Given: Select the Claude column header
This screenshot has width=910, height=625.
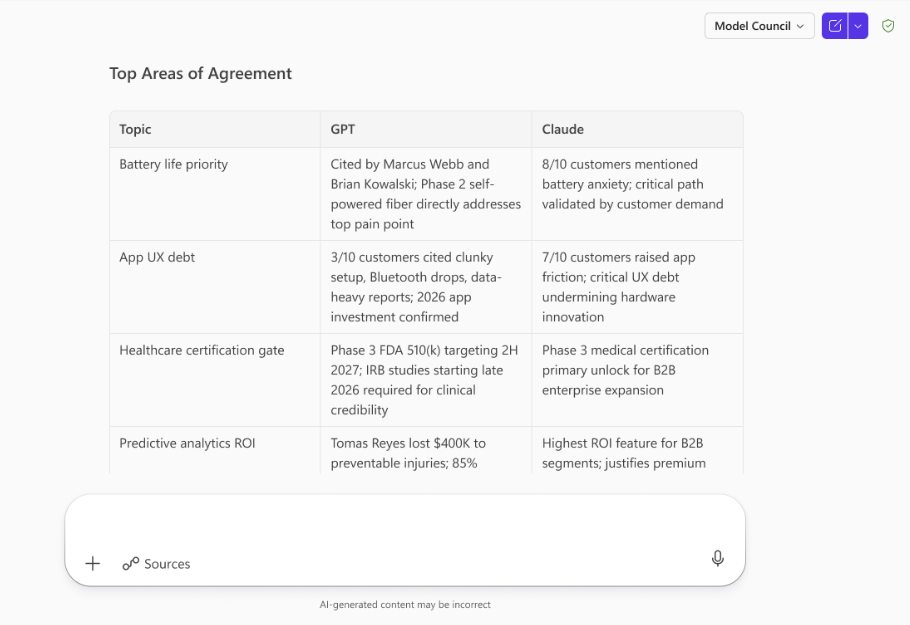Looking at the screenshot, I should [563, 129].
